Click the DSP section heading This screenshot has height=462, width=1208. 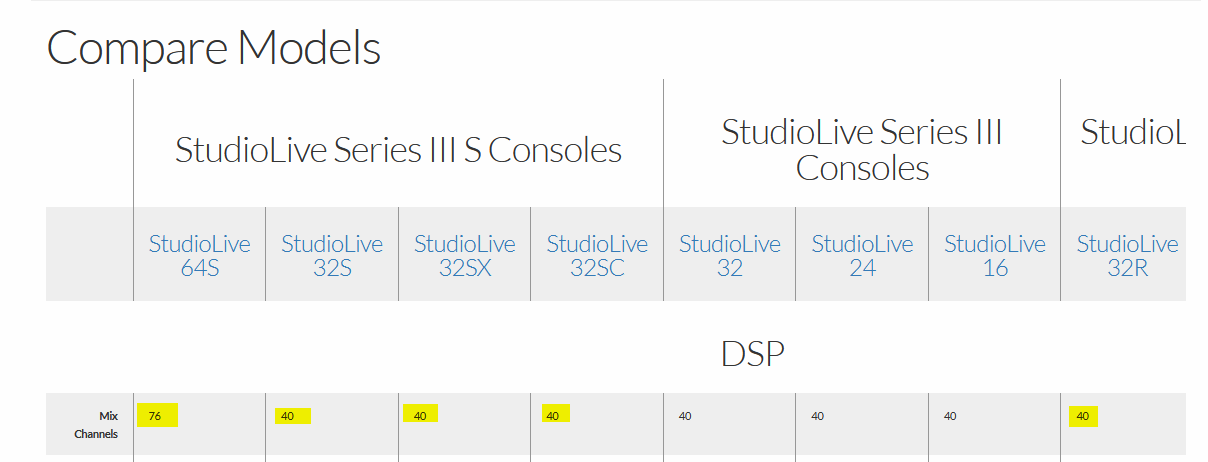coord(752,353)
